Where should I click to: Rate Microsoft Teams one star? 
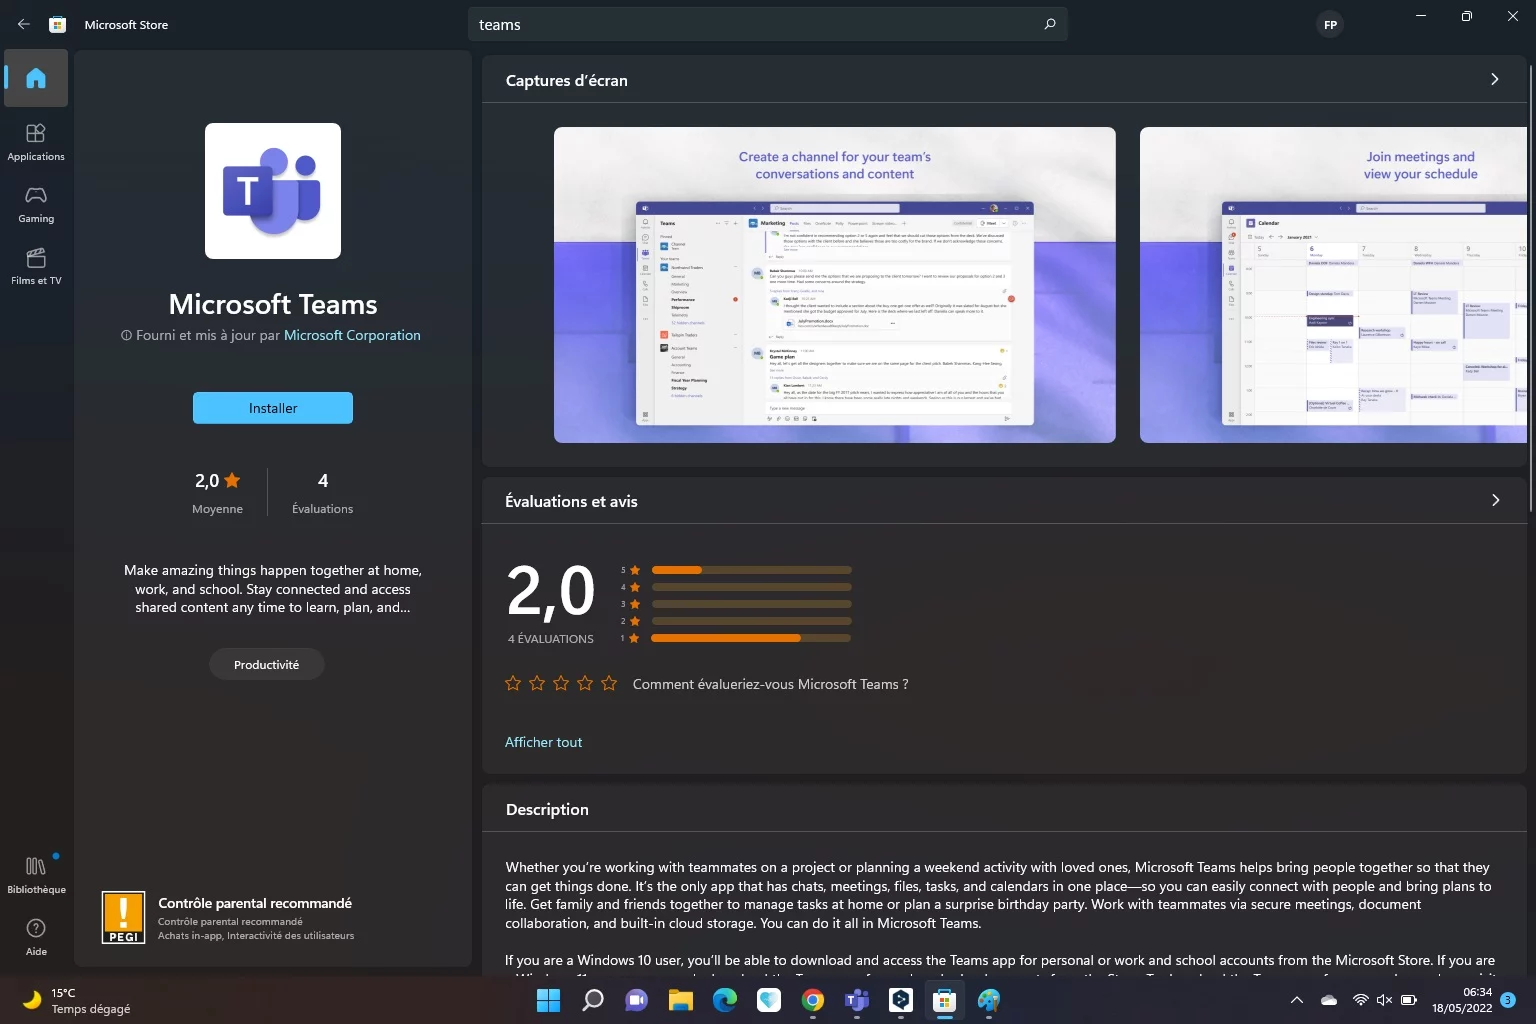click(513, 684)
